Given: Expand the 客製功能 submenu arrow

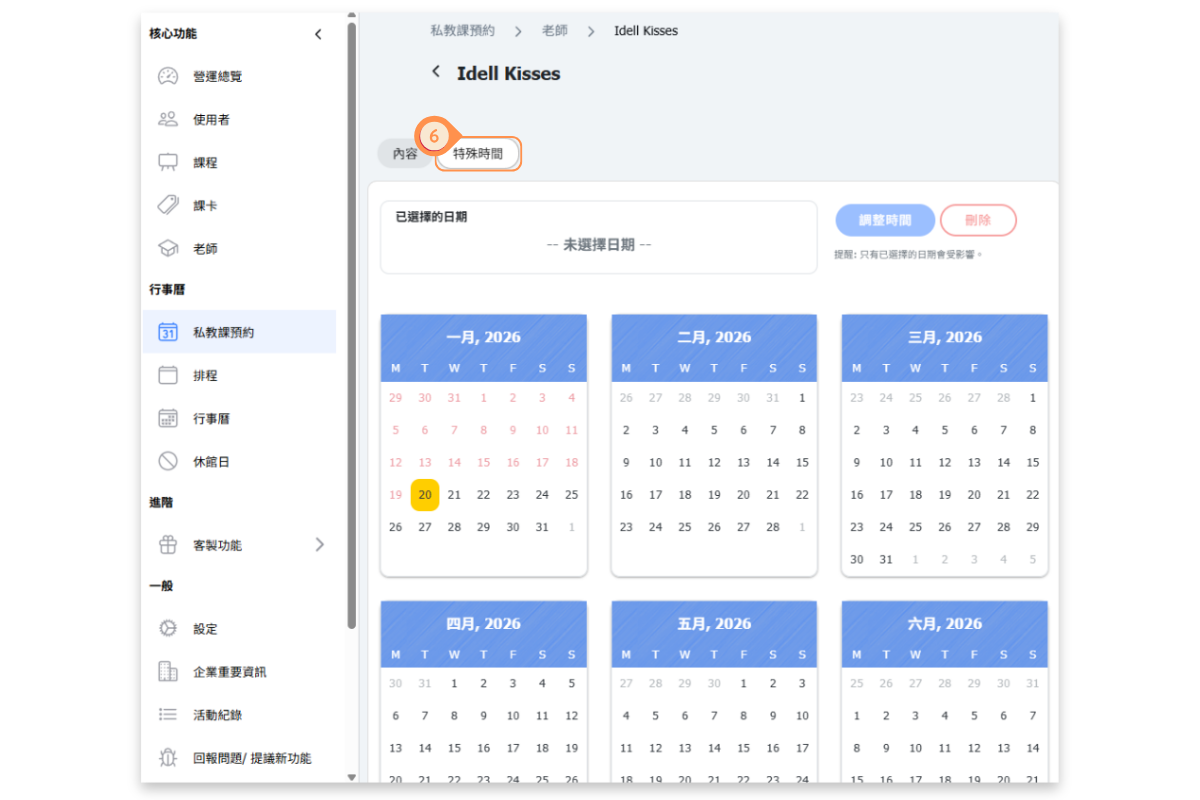Looking at the screenshot, I should (x=320, y=545).
